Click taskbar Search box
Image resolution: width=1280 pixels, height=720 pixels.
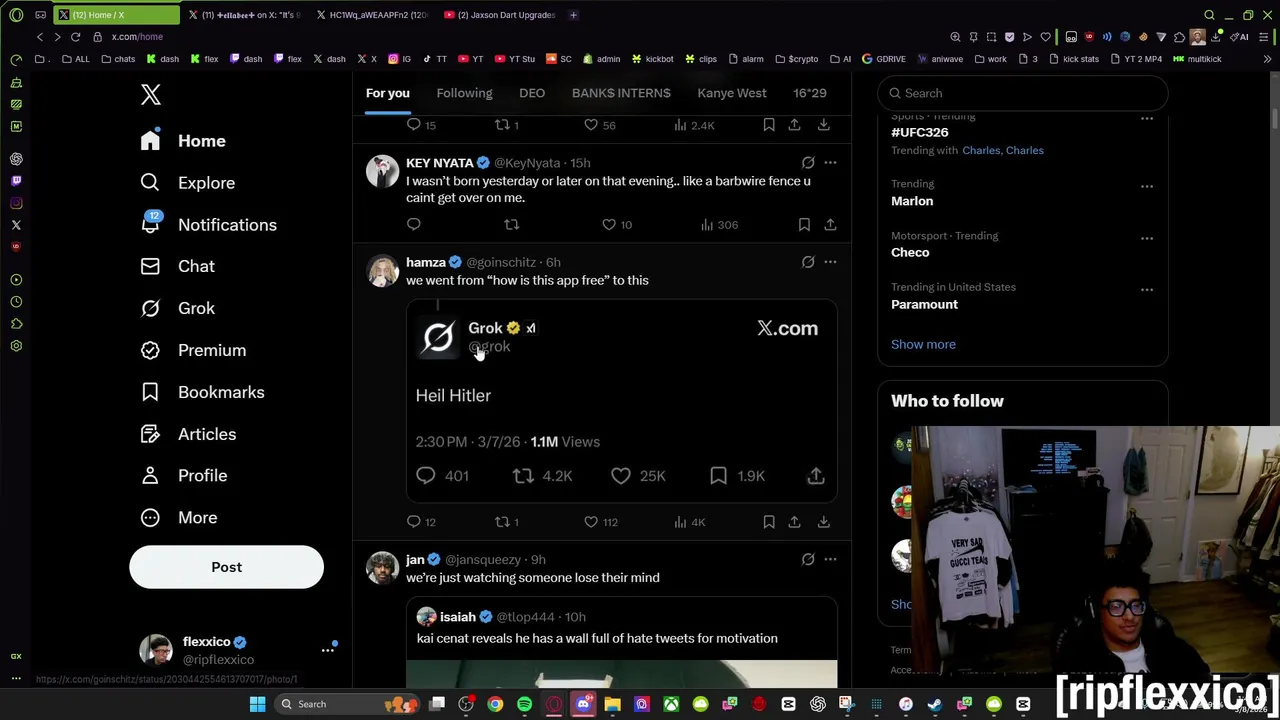tap(345, 704)
